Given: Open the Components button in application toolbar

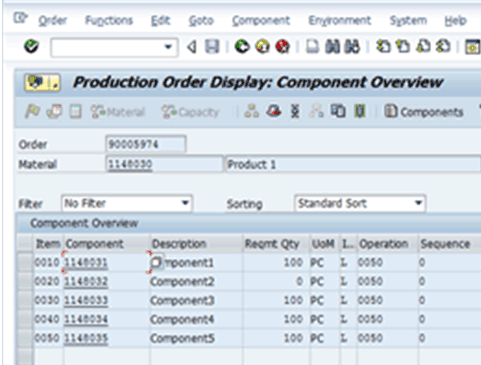Looking at the screenshot, I should point(424,112).
